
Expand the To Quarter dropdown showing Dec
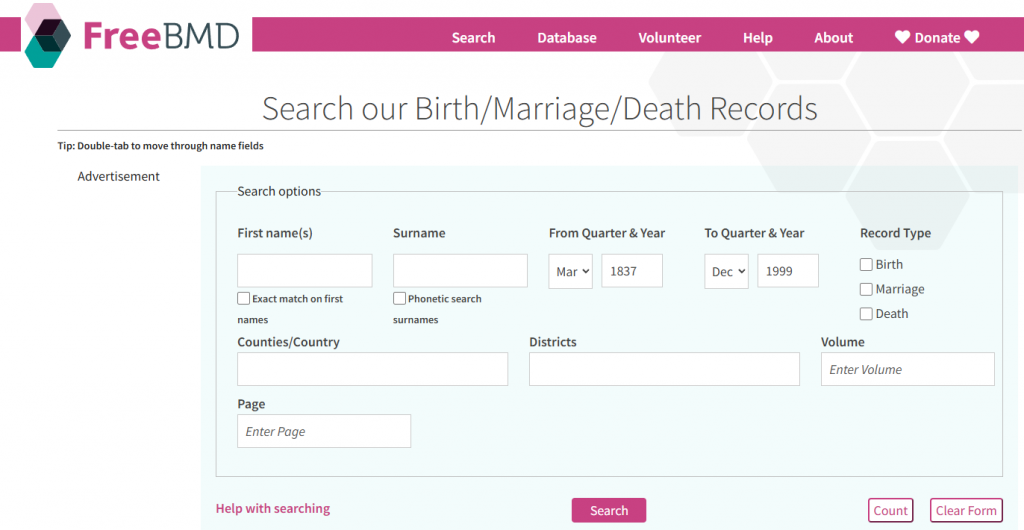coord(726,271)
